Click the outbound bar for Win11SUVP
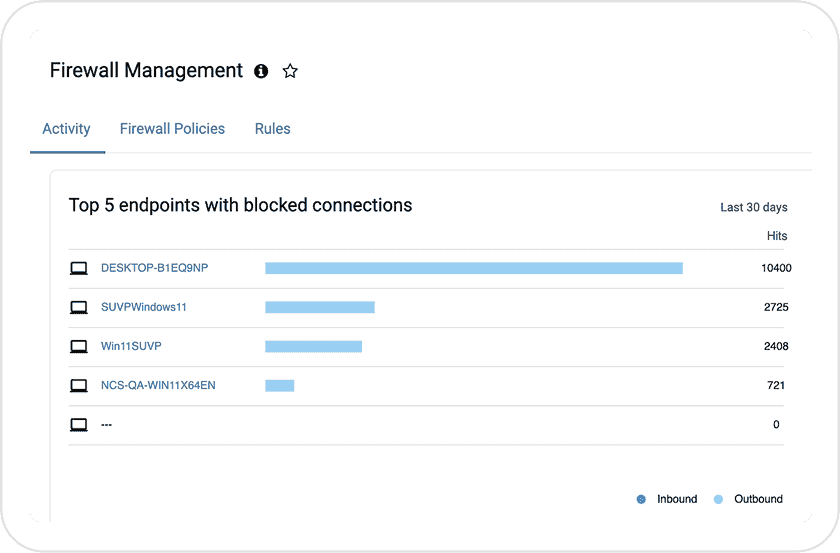 tap(313, 346)
